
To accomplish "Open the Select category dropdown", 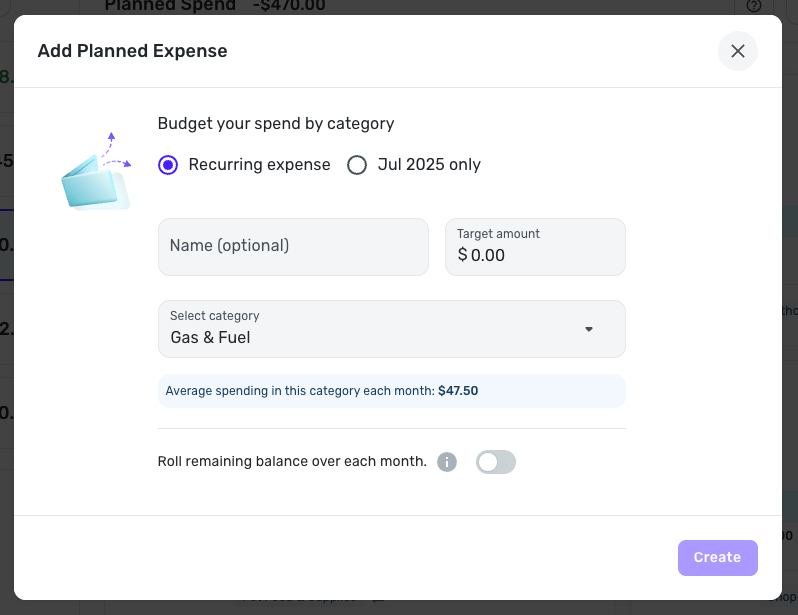I will 391,329.
